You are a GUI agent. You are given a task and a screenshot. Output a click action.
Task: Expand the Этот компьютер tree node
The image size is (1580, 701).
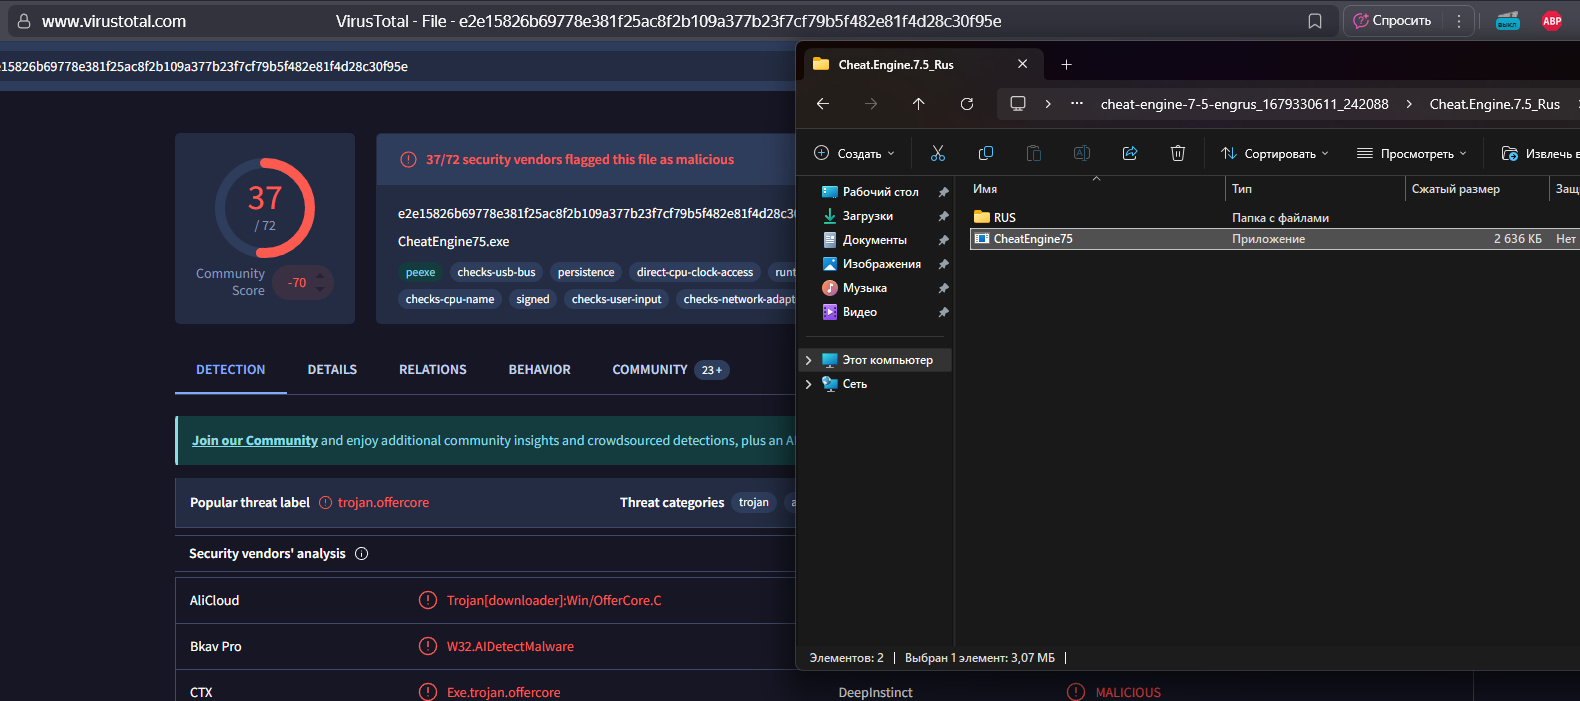tap(808, 360)
